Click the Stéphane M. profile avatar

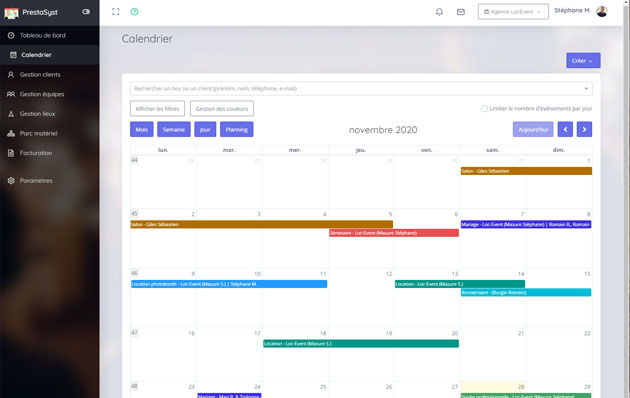point(602,11)
